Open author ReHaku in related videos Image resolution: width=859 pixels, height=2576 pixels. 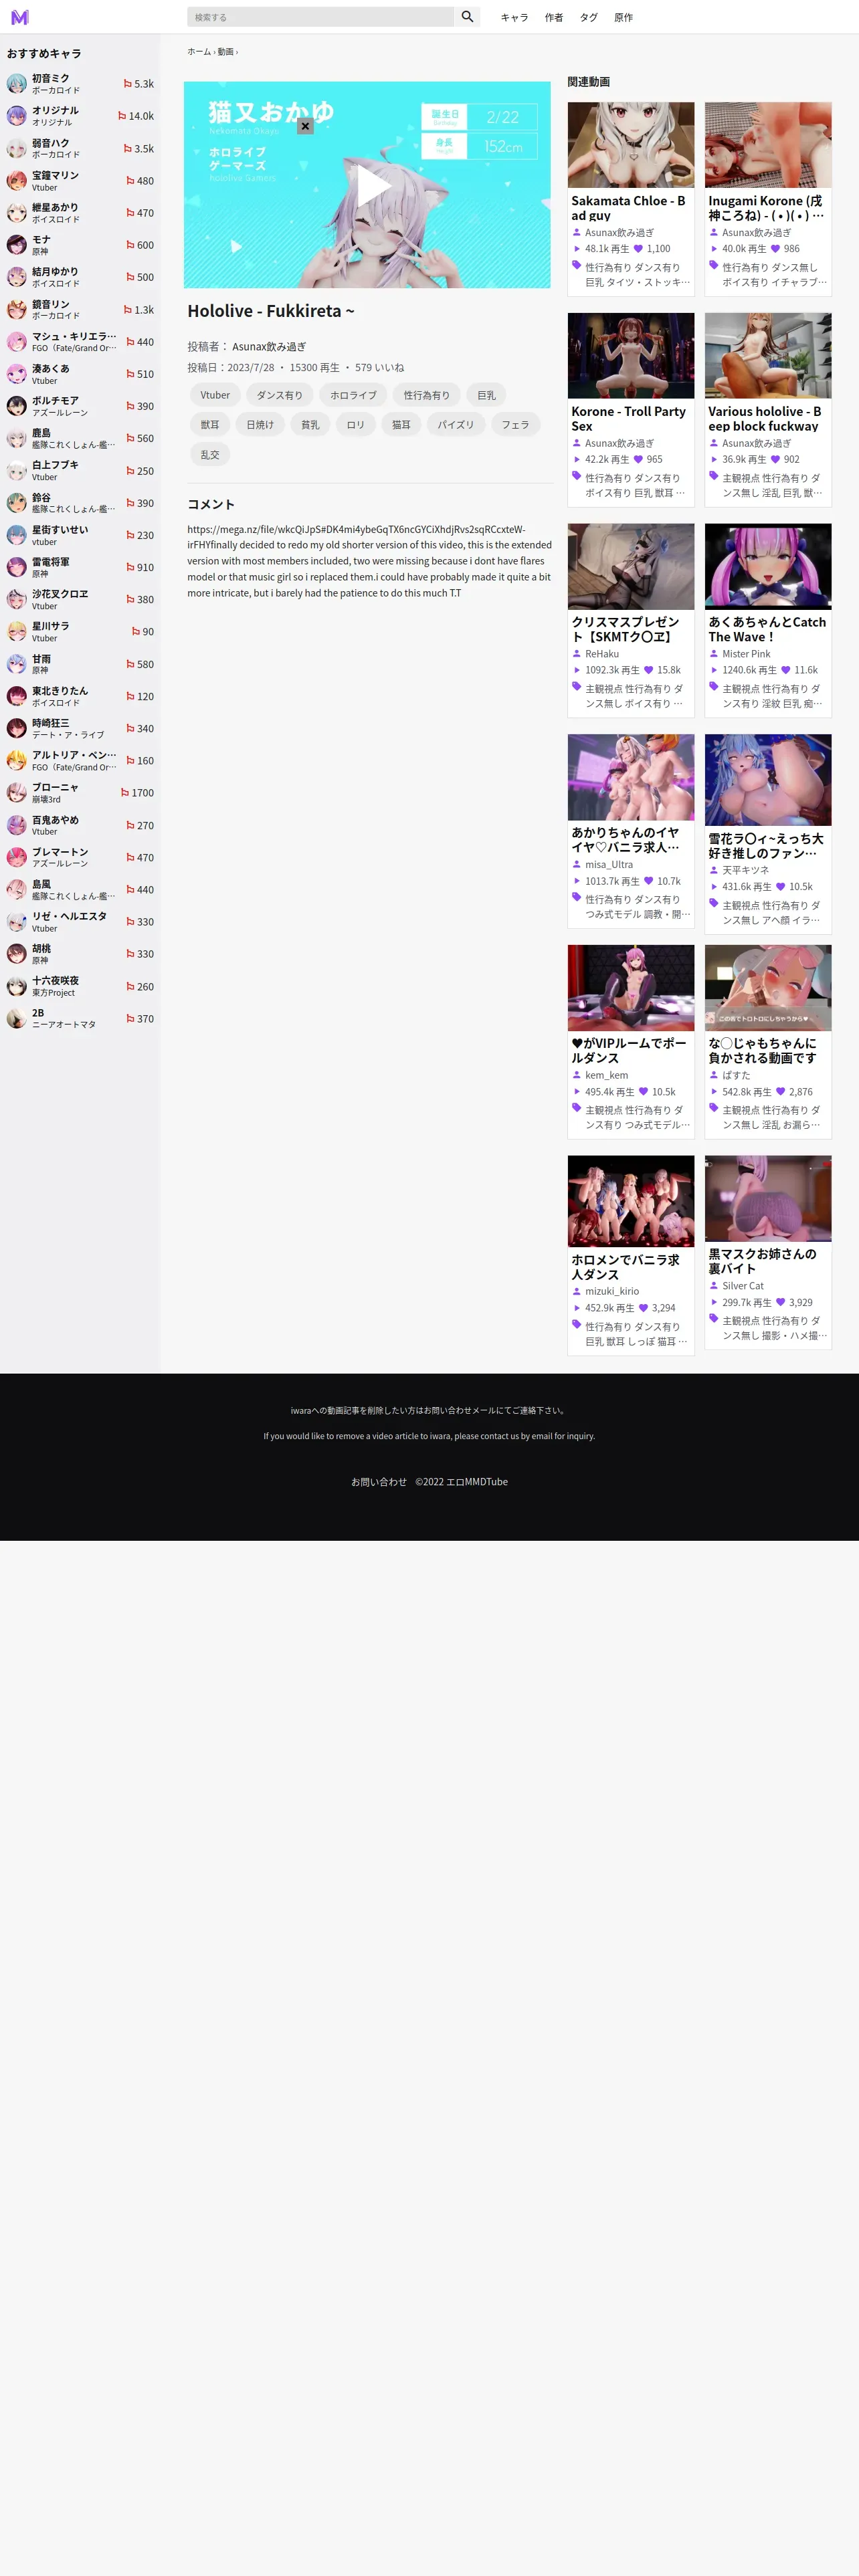602,654
